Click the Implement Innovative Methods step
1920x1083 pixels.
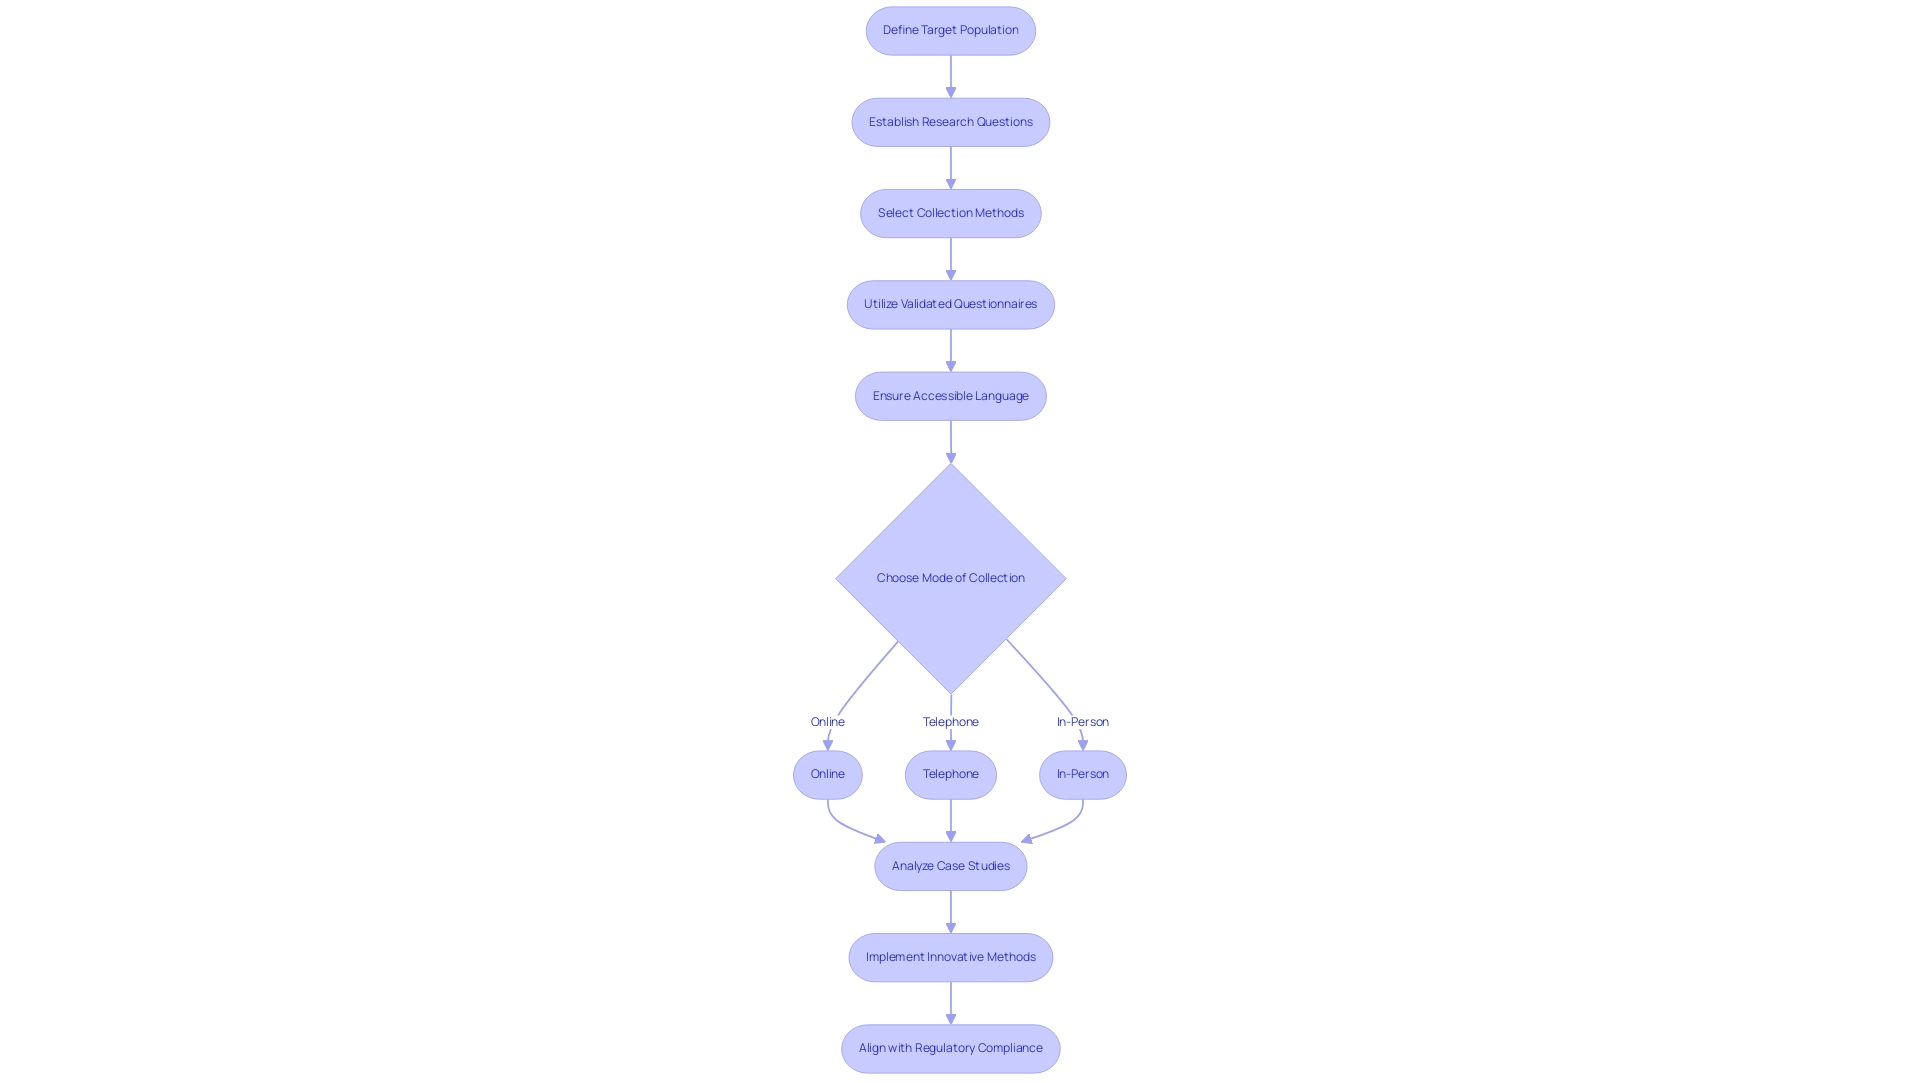point(949,956)
